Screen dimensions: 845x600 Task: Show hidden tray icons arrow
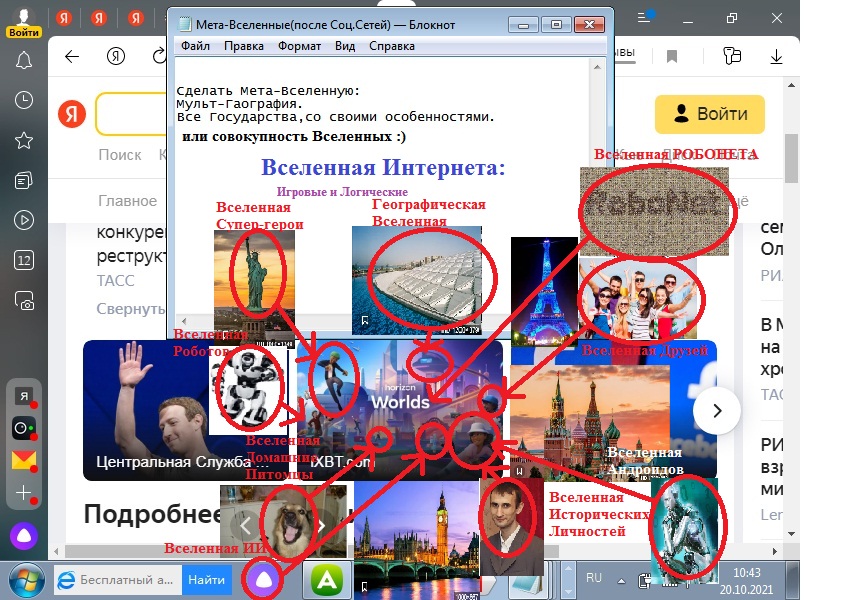pos(621,581)
